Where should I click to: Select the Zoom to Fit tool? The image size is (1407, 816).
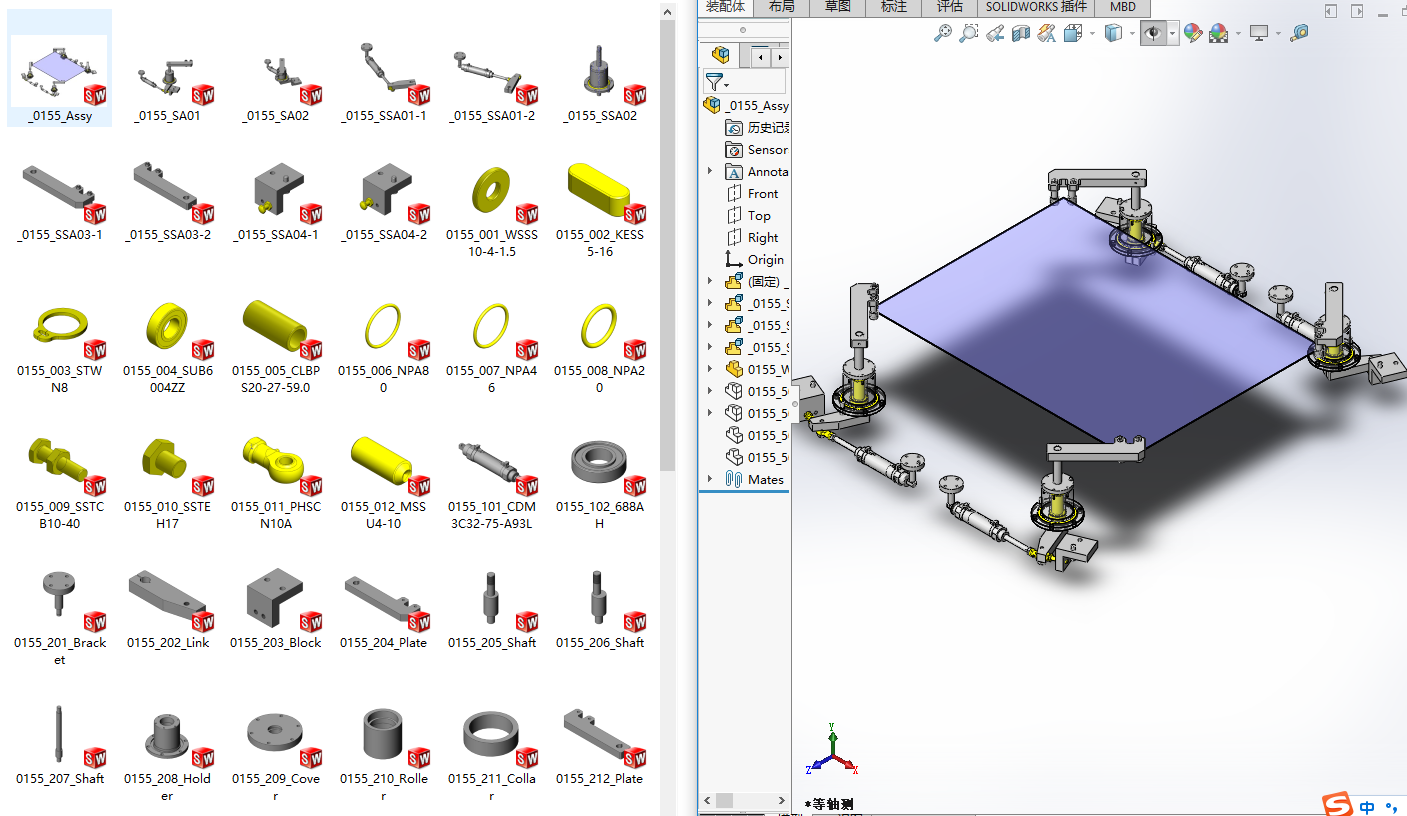(944, 33)
